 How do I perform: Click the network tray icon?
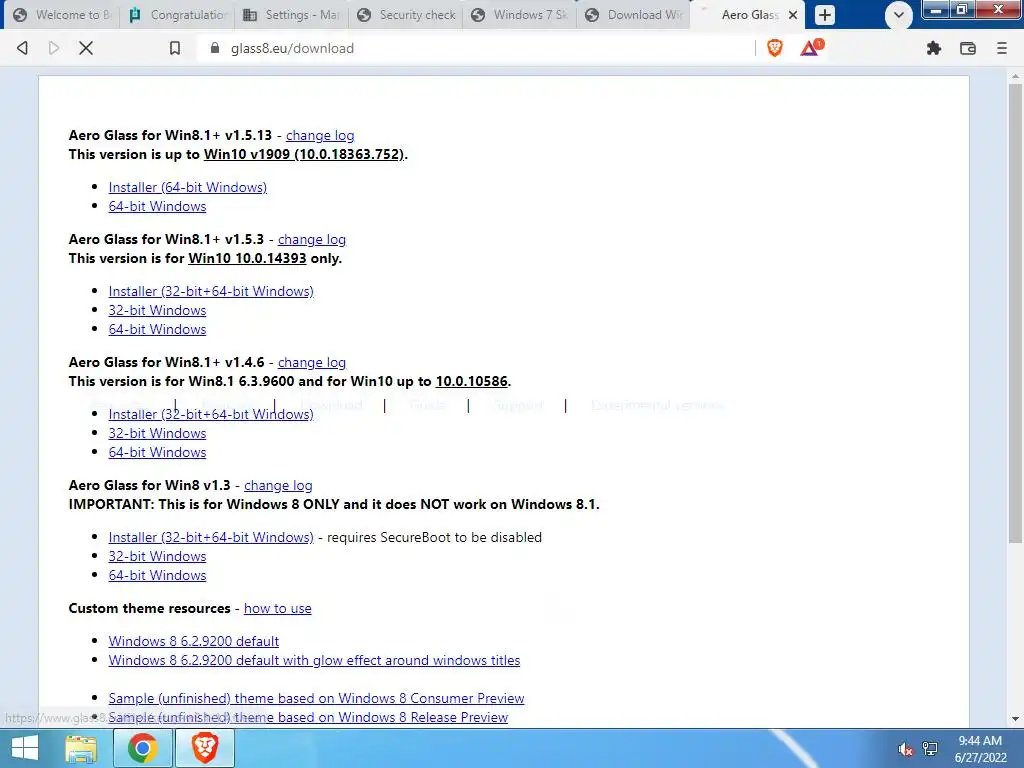[930, 748]
